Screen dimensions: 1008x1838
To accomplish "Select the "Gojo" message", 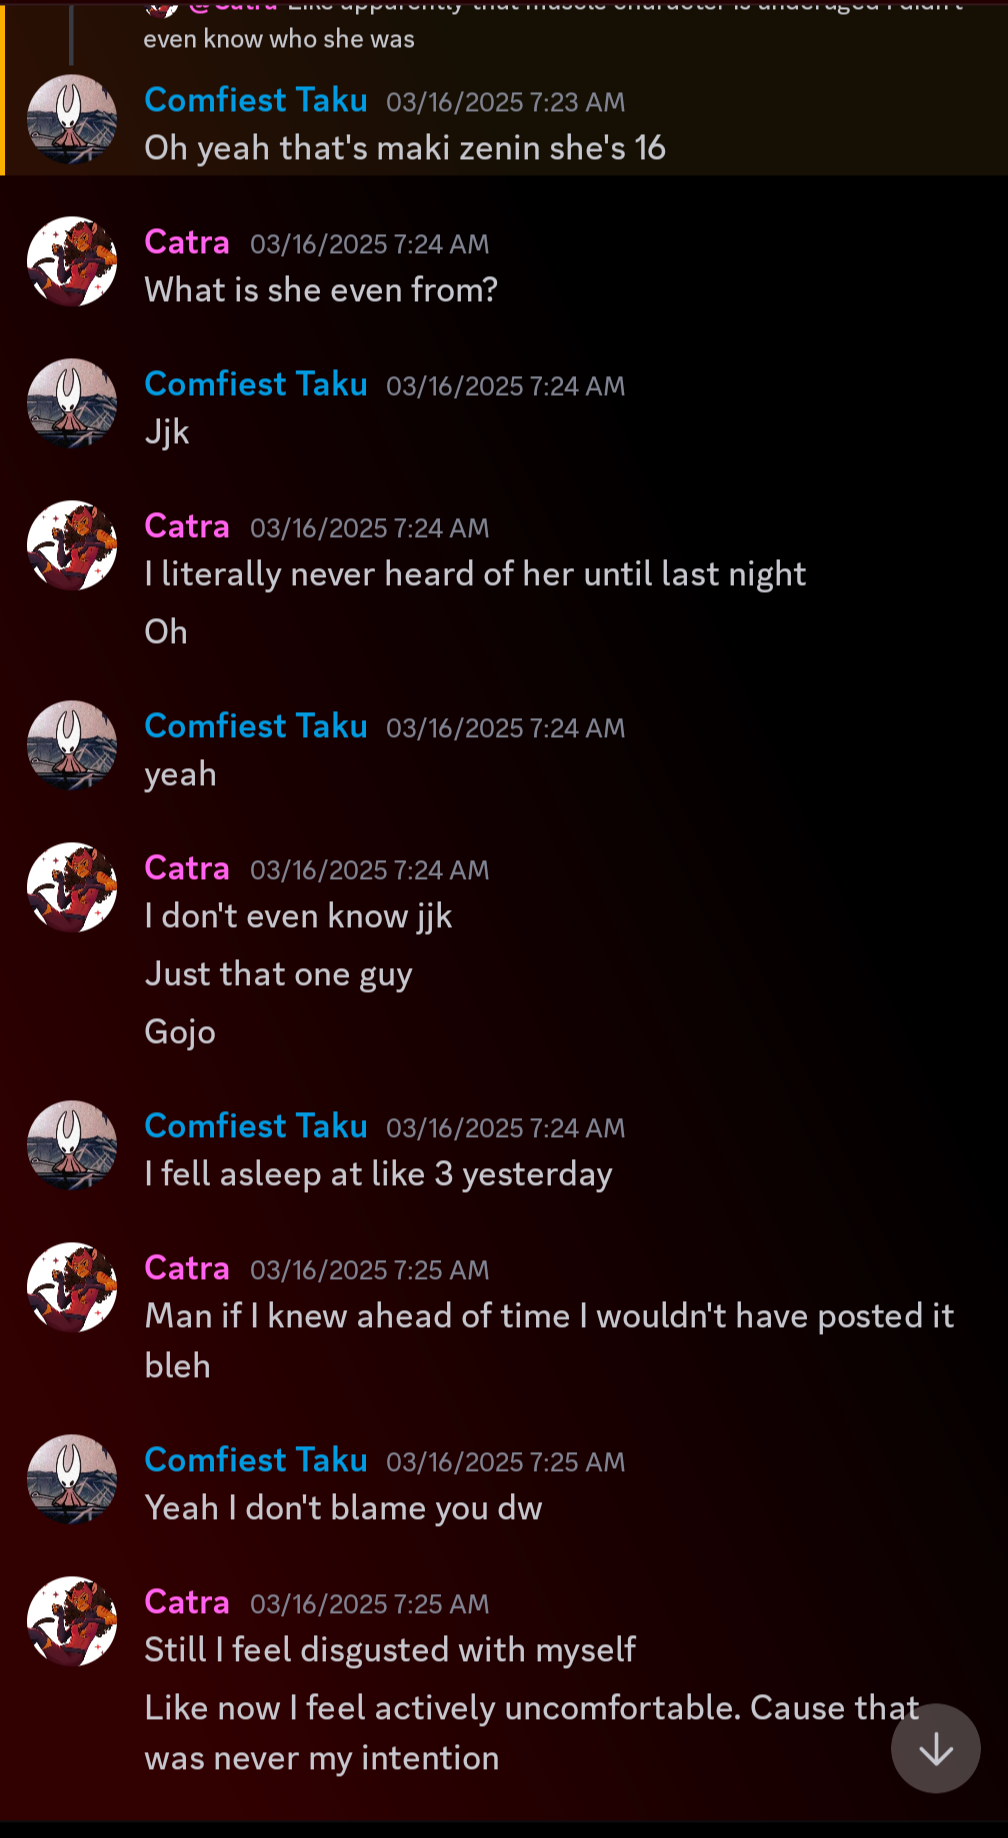I will [180, 1032].
